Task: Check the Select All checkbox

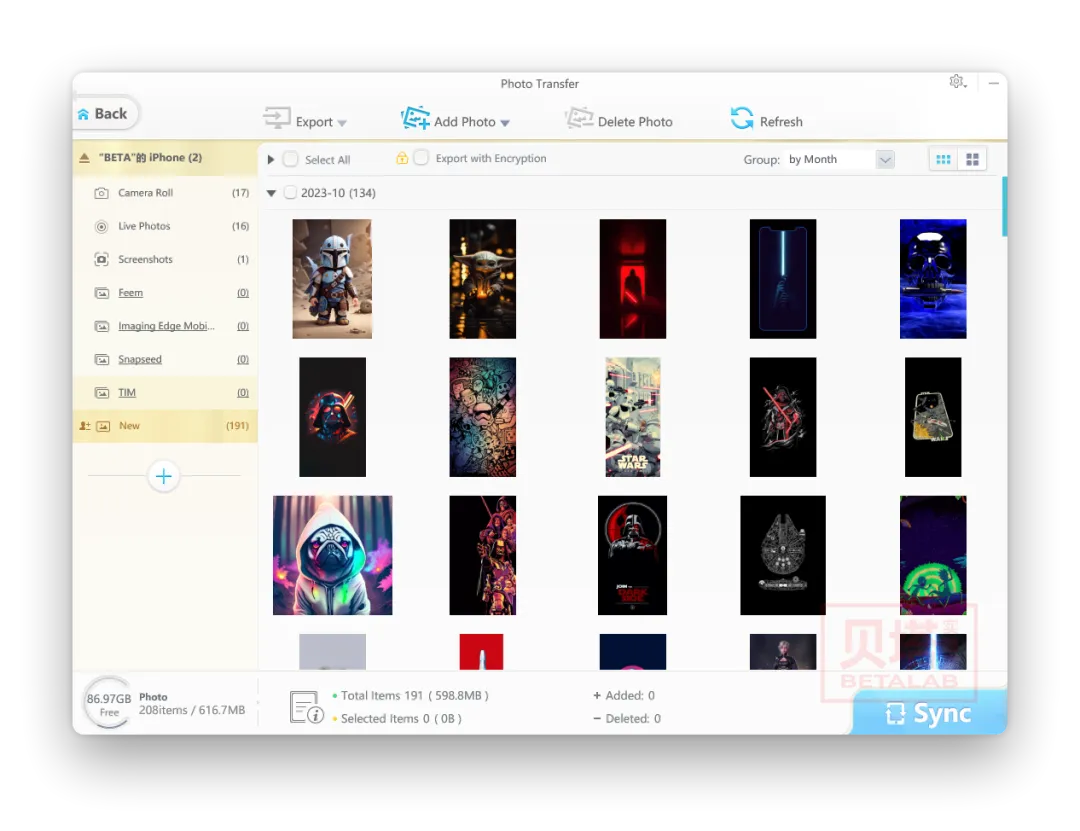Action: (291, 159)
